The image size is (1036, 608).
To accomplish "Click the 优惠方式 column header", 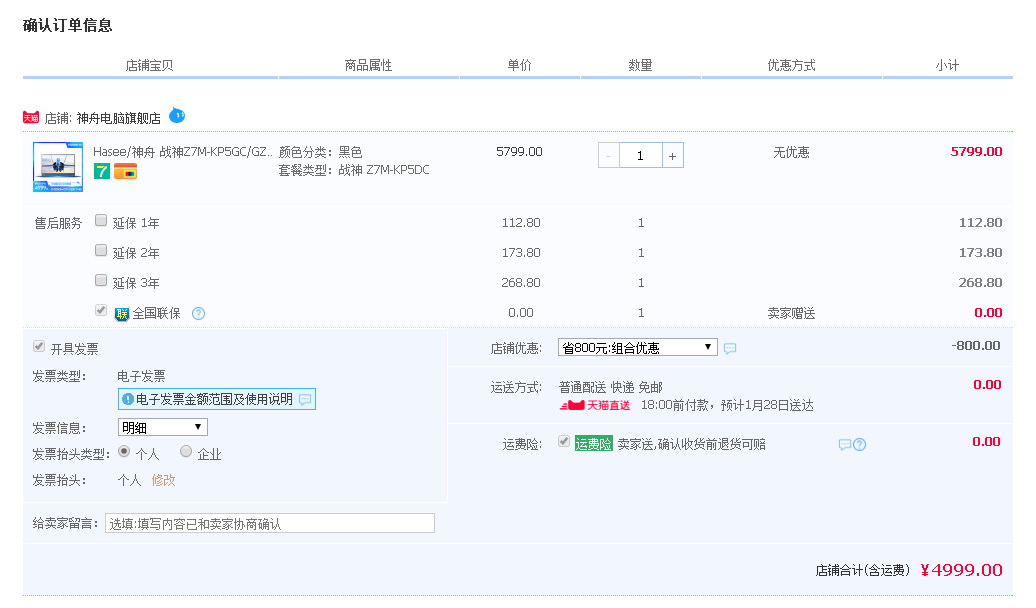I will (x=791, y=65).
